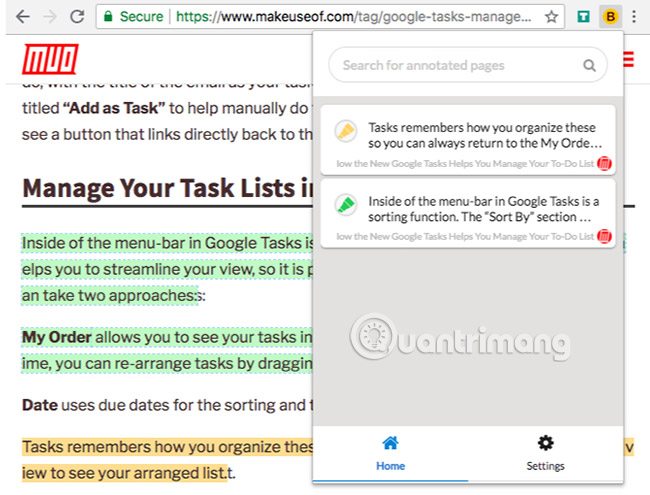The height and width of the screenshot is (495, 650).
Task: Click the yellow highlighted 'Tasks remembers' text
Action: point(167,447)
